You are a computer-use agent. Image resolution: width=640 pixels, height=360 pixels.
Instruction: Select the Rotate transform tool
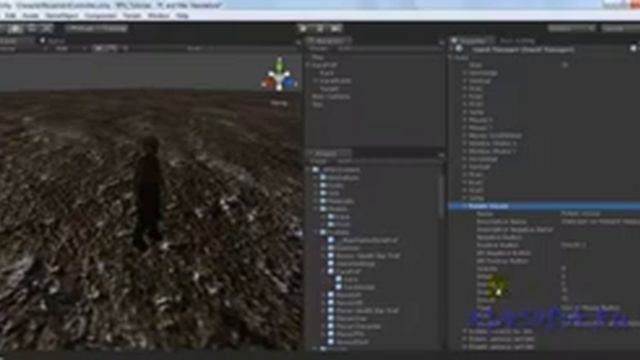coord(32,29)
